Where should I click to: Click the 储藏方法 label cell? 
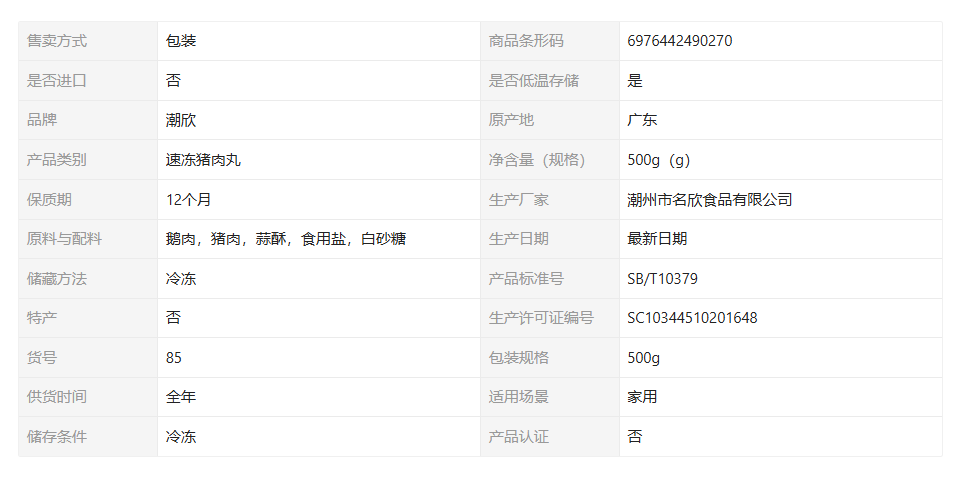coord(88,279)
